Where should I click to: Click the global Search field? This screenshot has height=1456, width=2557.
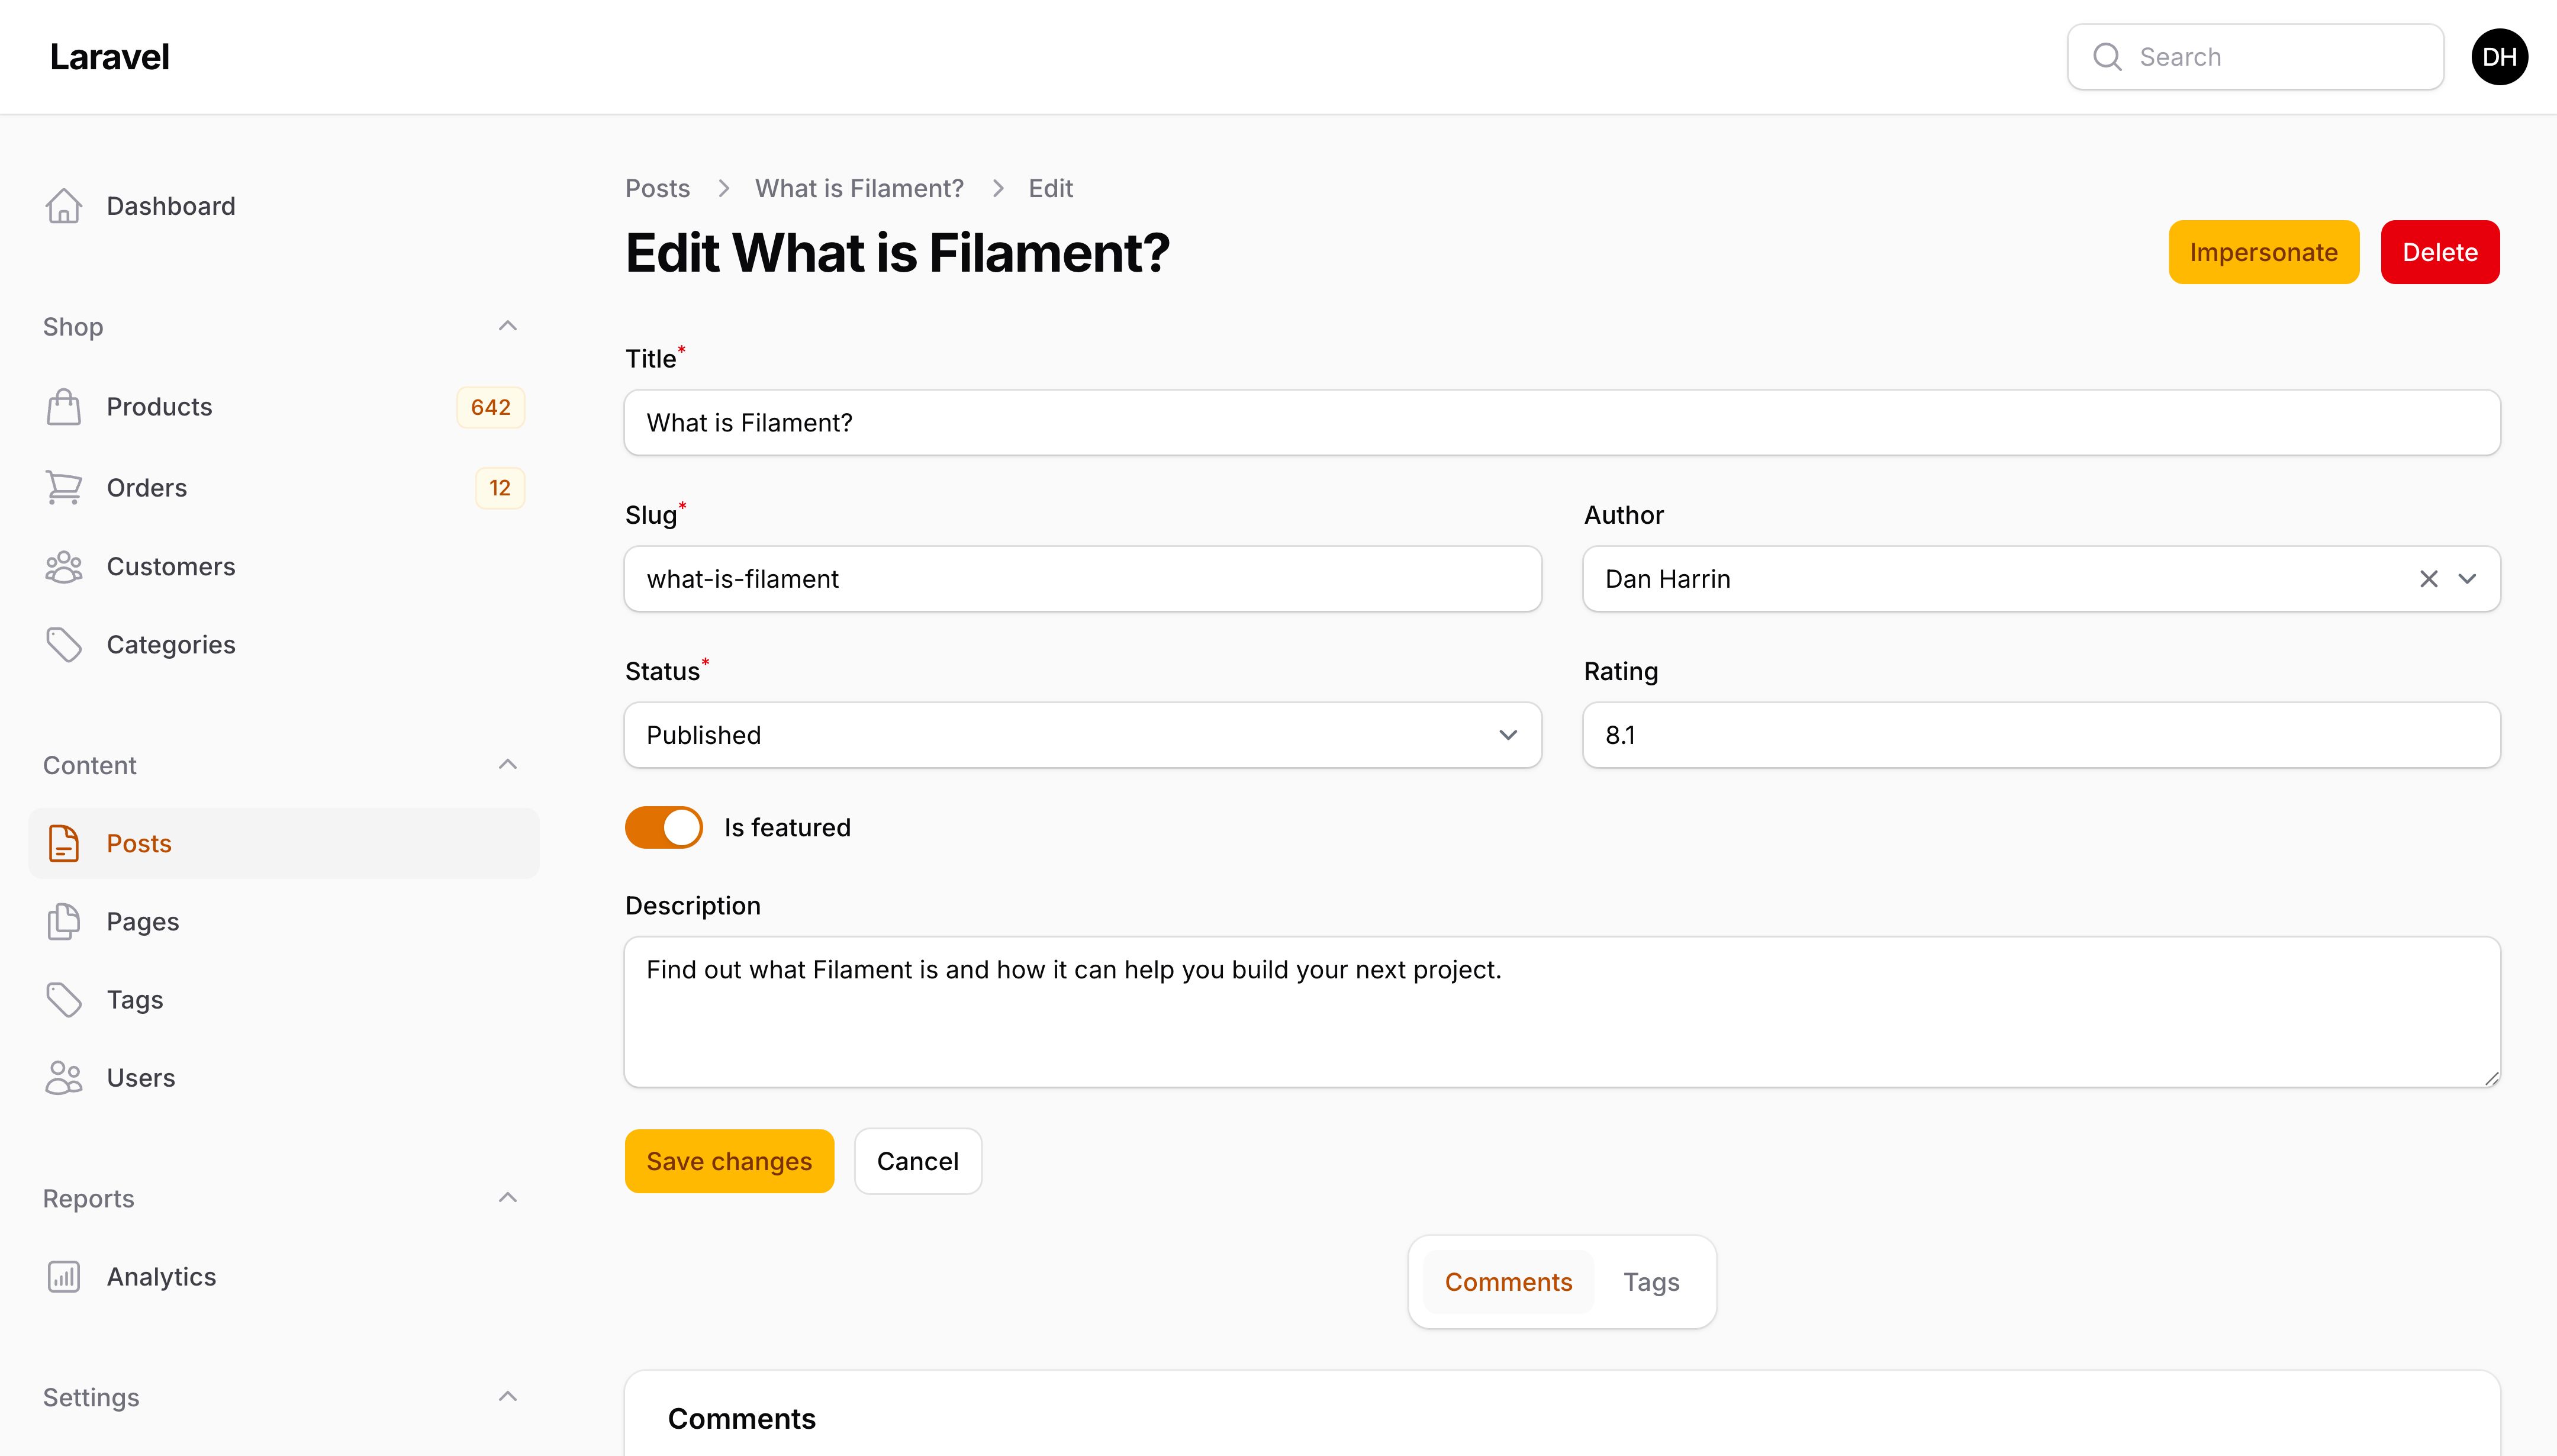2255,57
